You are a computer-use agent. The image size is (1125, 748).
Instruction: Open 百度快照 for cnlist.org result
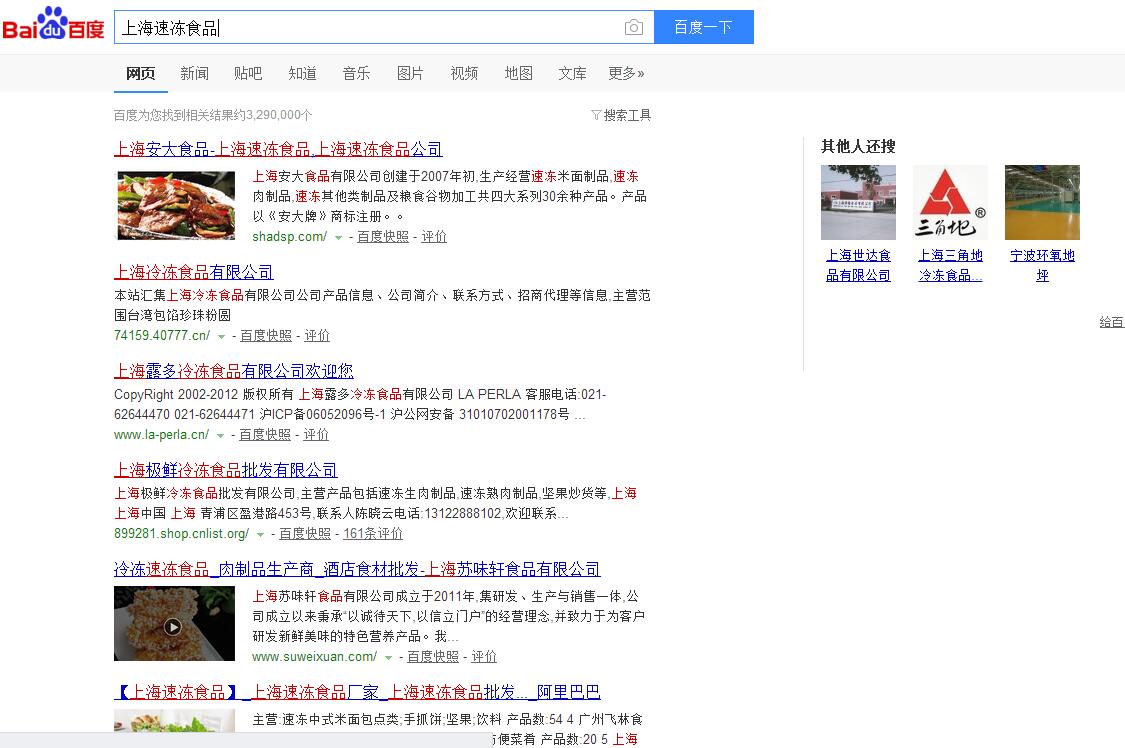click(305, 534)
